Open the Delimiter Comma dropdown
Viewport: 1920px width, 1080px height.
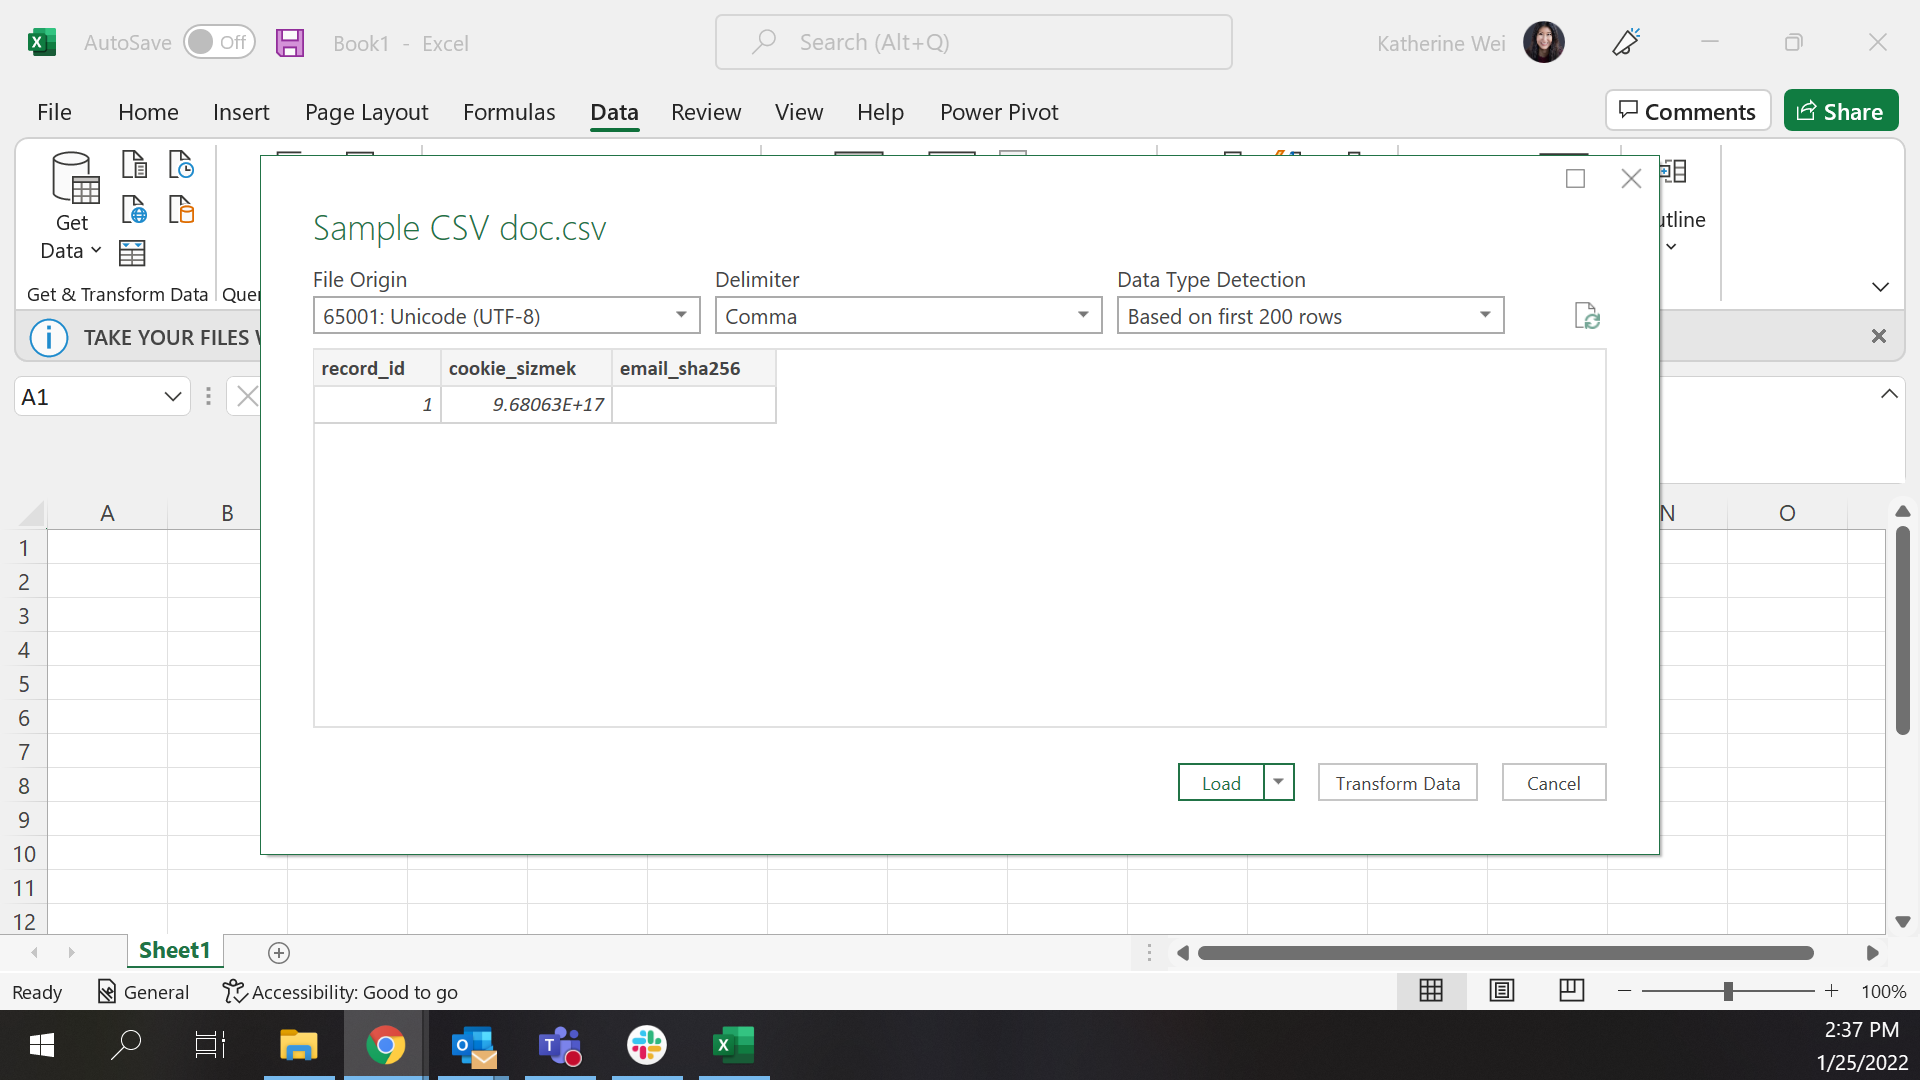(1083, 316)
